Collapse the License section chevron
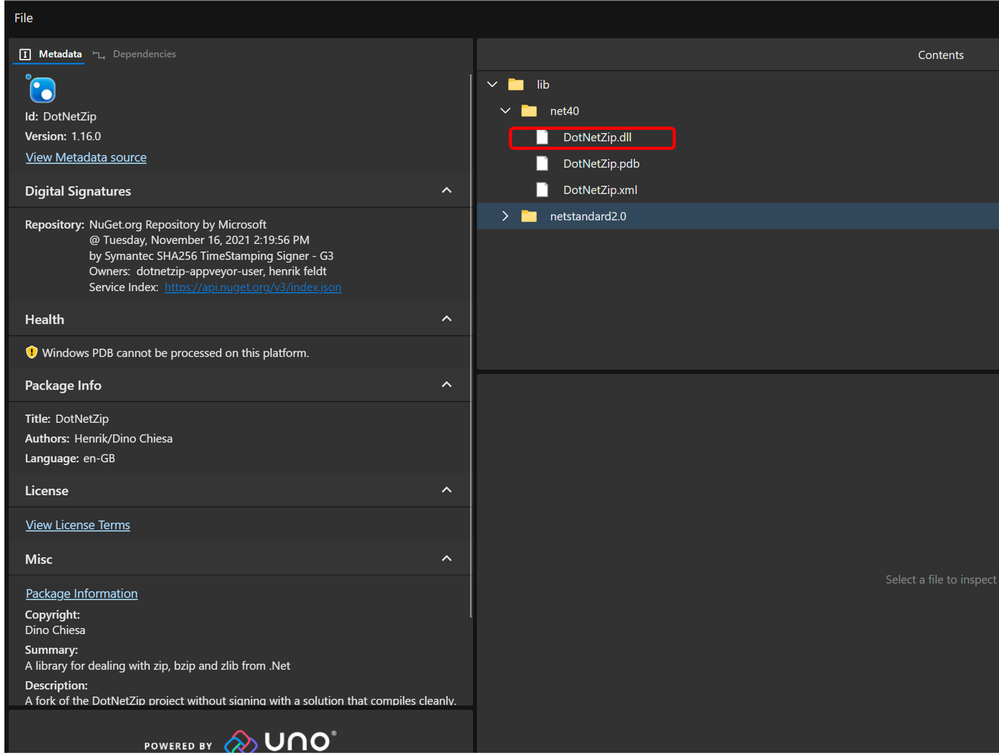The height and width of the screenshot is (754, 999). [x=447, y=491]
